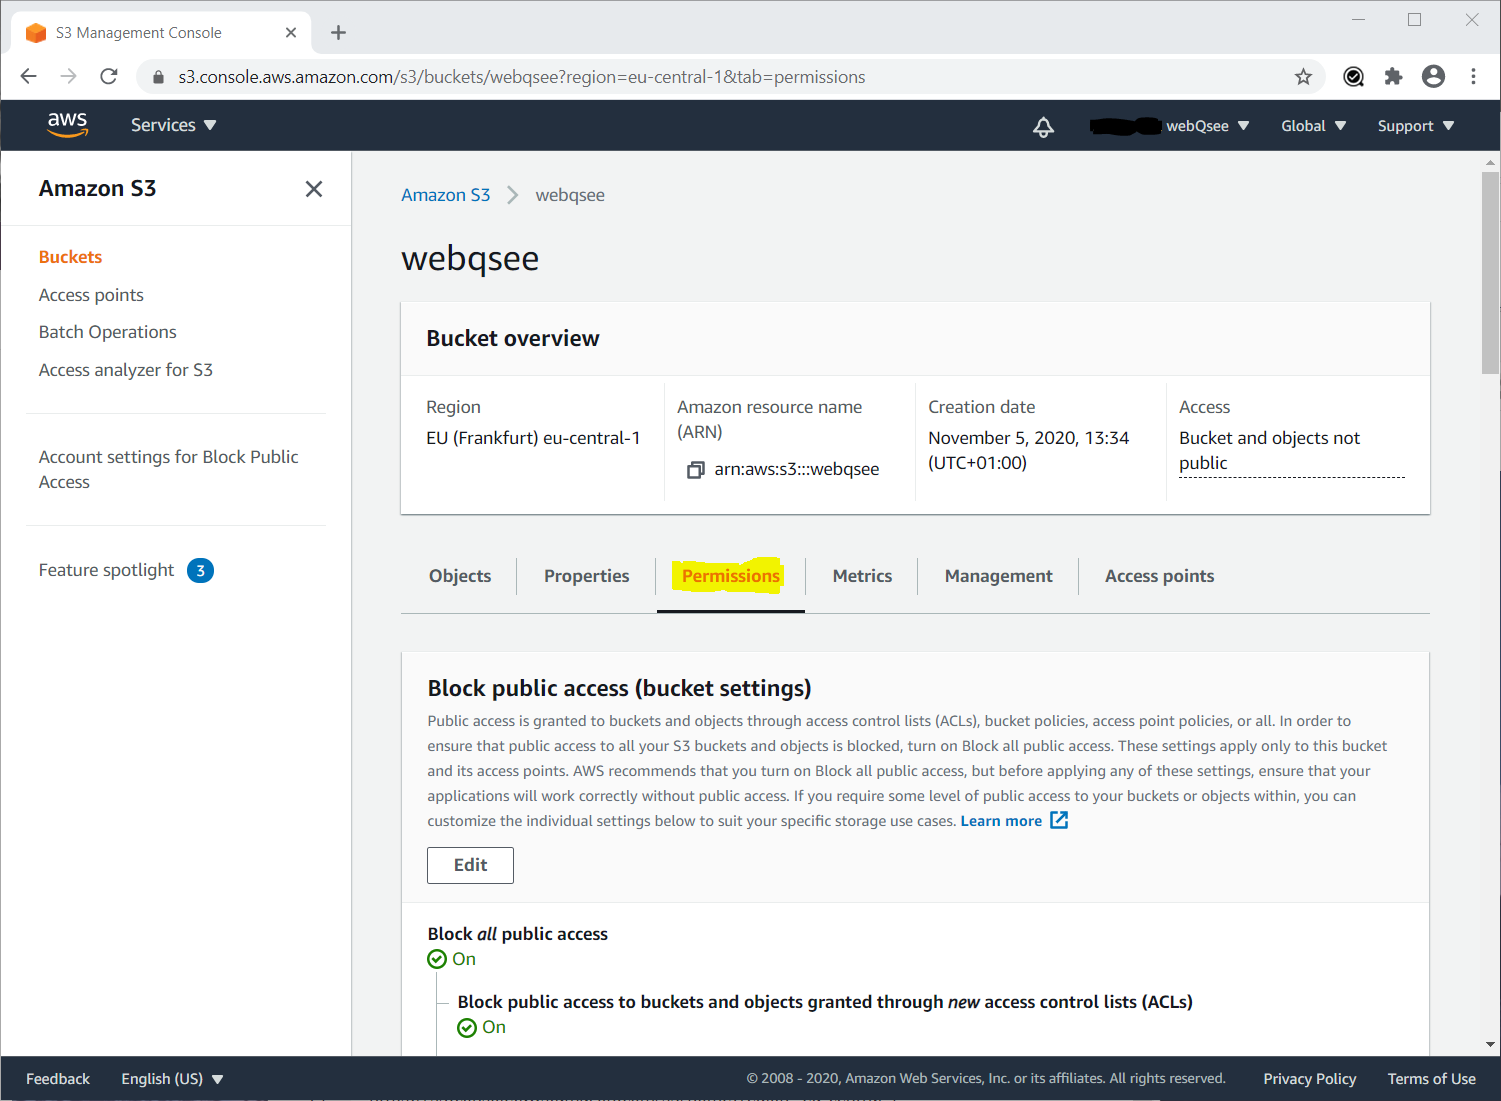The height and width of the screenshot is (1101, 1501).
Task: Open the browser extensions puzzle icon
Action: point(1393,77)
